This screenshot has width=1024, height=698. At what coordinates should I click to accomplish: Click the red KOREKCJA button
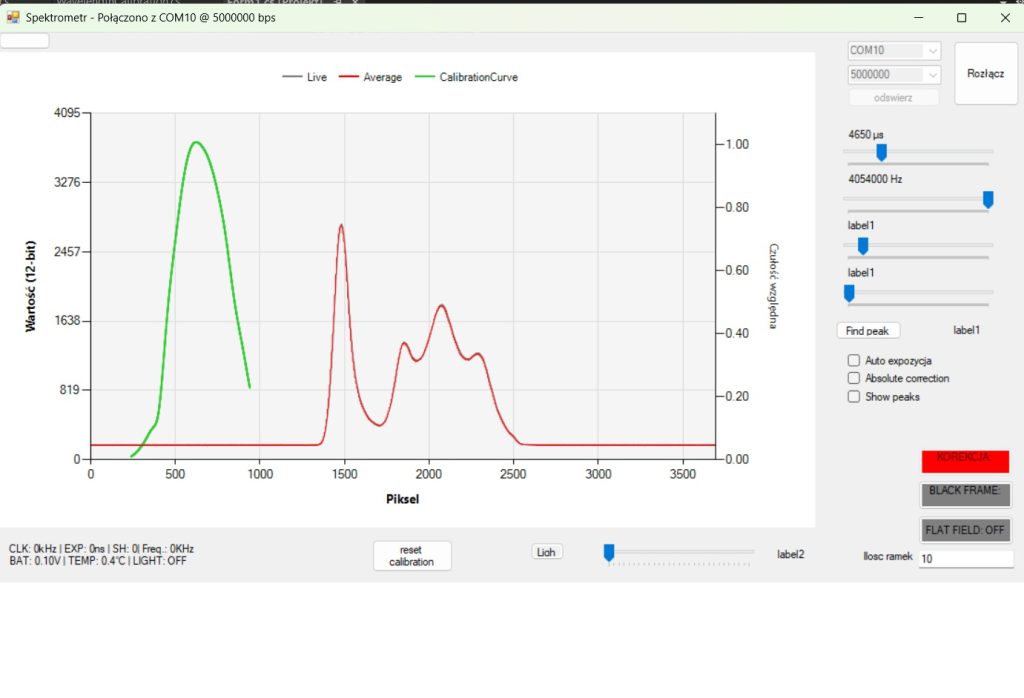coord(965,461)
